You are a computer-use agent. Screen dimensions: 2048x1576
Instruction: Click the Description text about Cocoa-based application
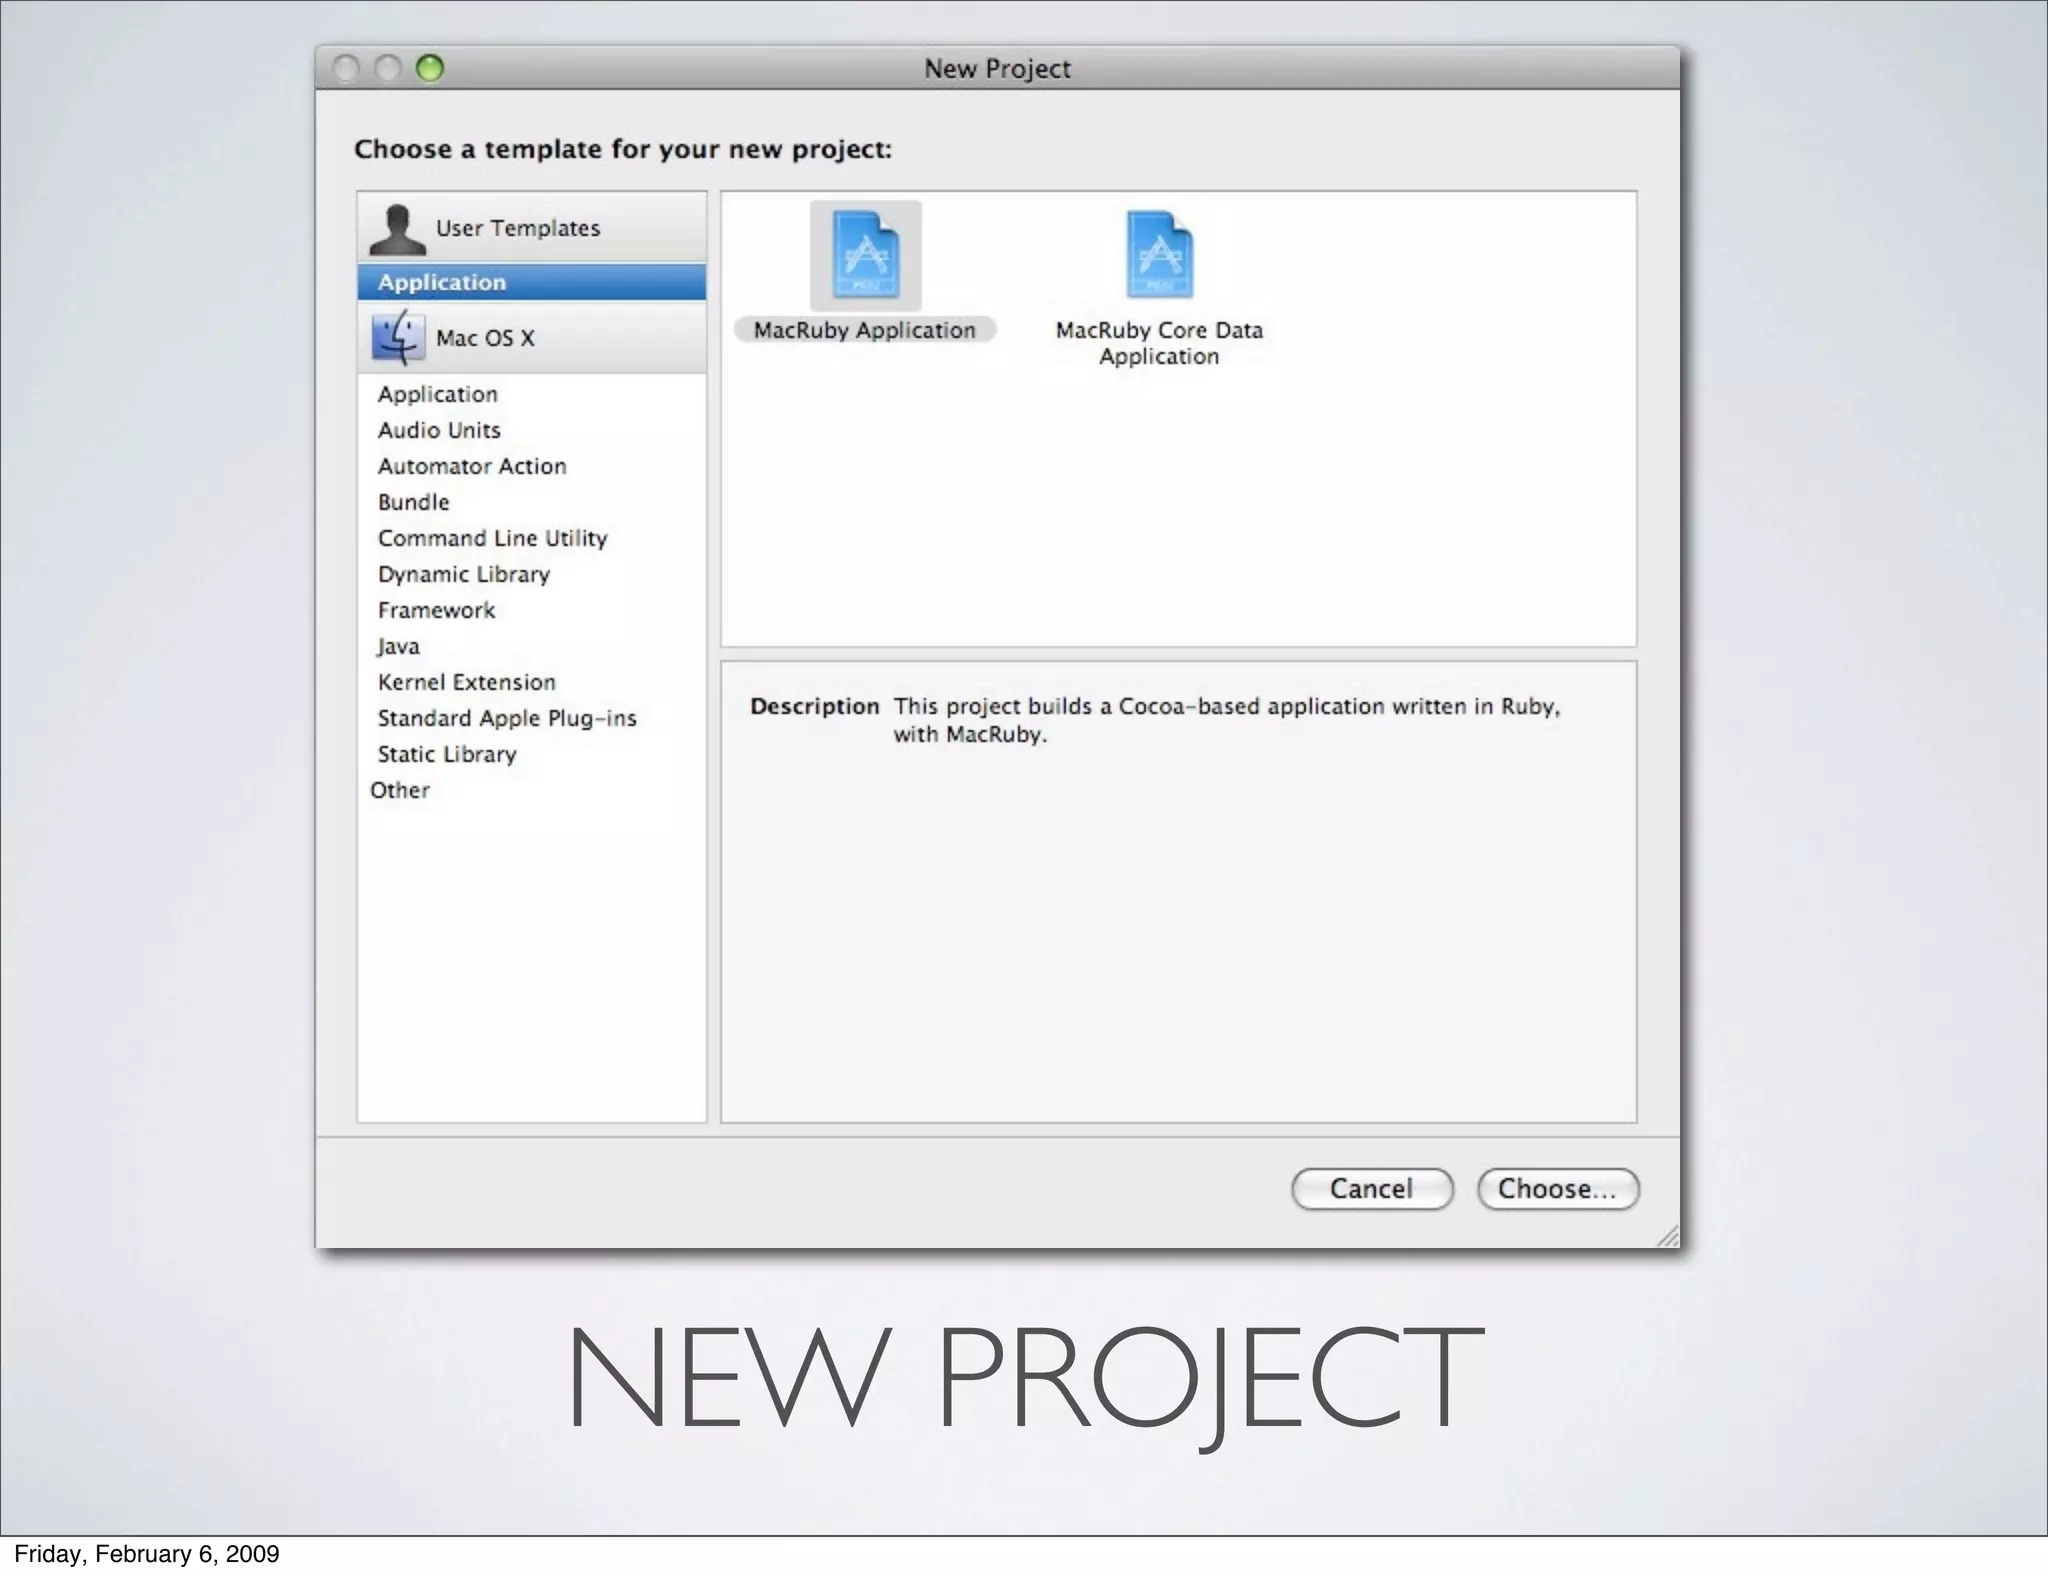pyautogui.click(x=1226, y=720)
